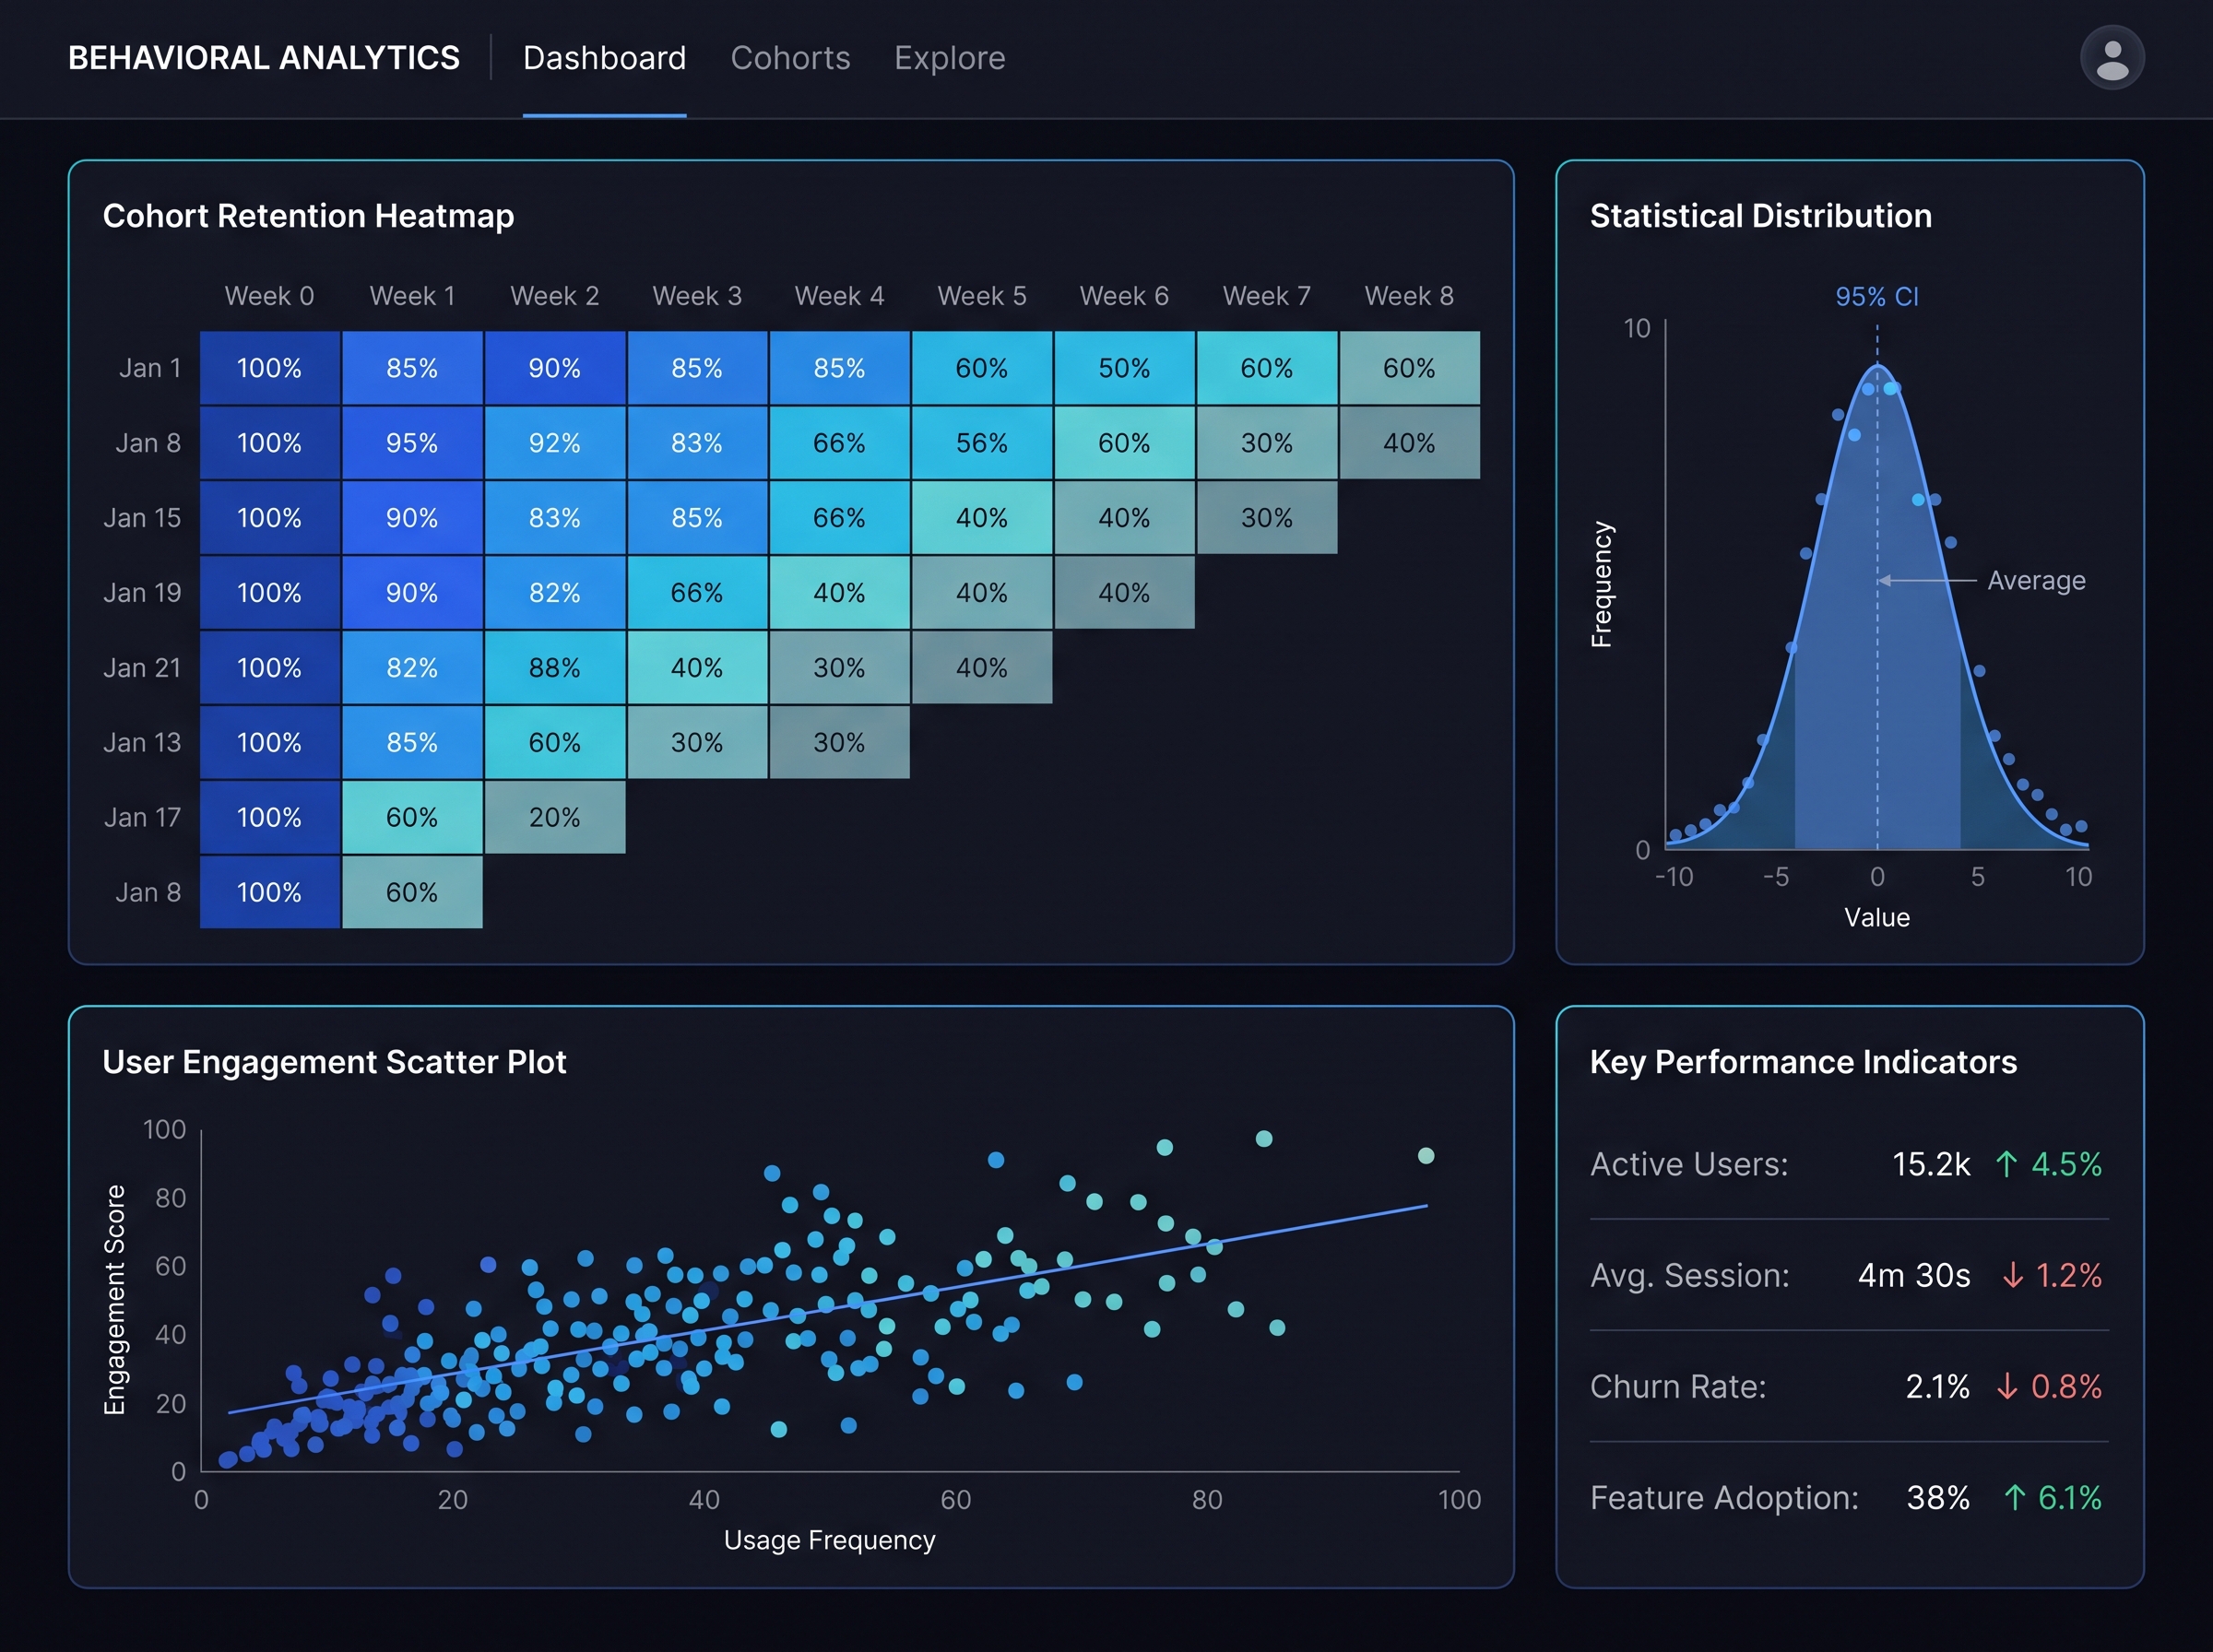Viewport: 2213px width, 1652px height.
Task: Click the Average annotation label
Action: coord(2036,581)
